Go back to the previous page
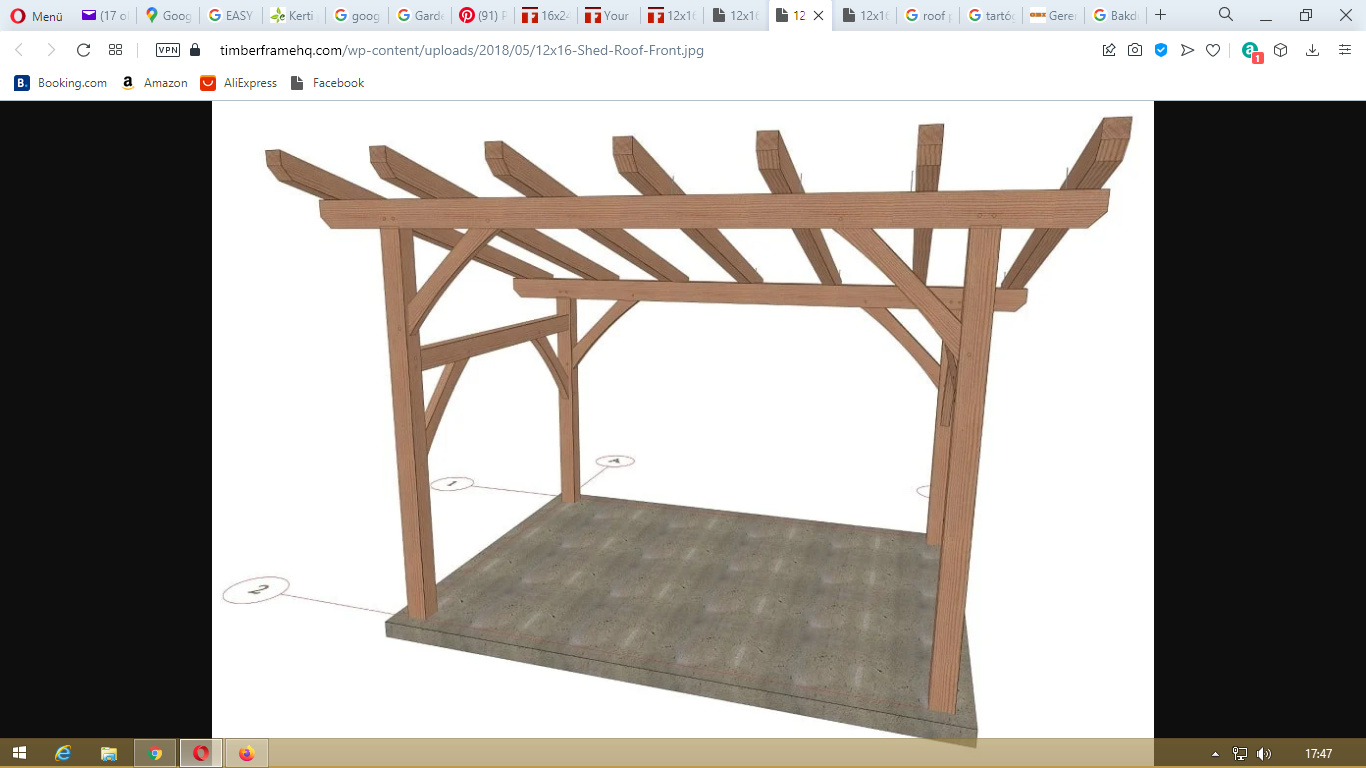 (x=19, y=50)
